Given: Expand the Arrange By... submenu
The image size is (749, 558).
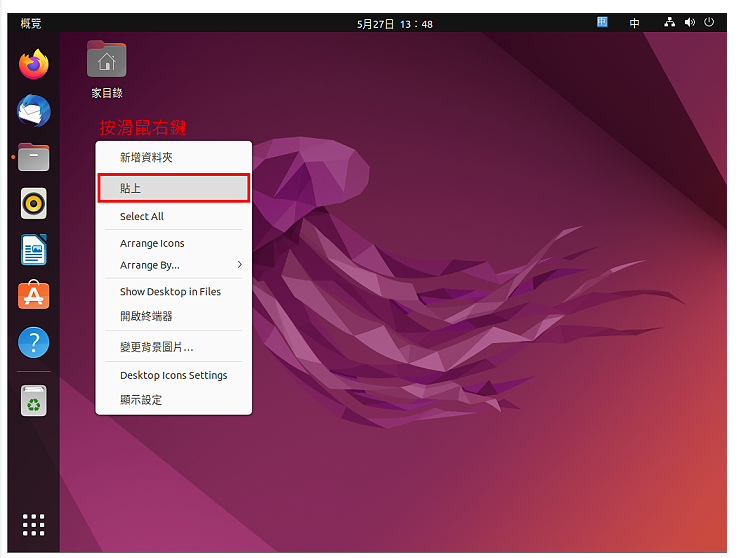Looking at the screenshot, I should (174, 265).
